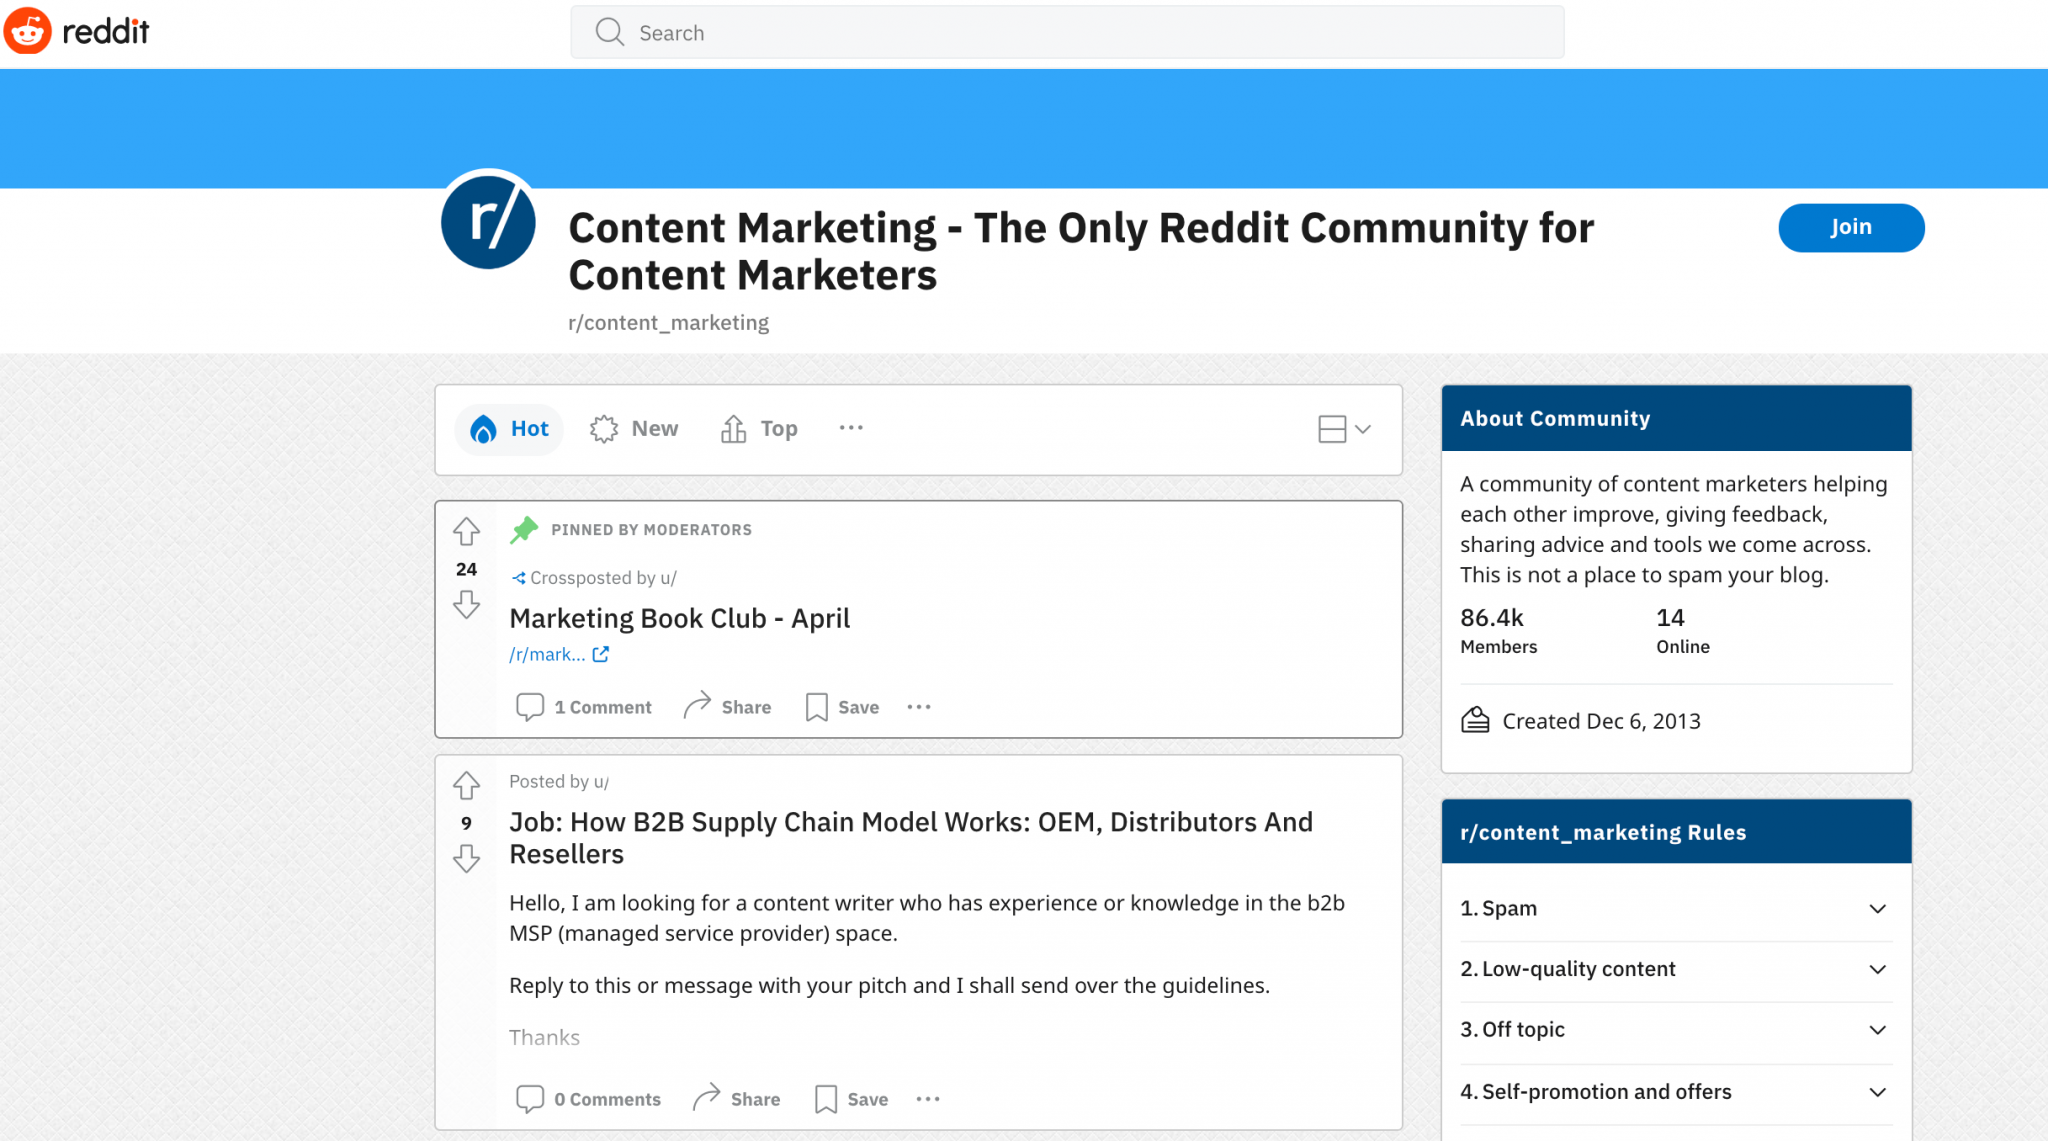Image resolution: width=2048 pixels, height=1141 pixels.
Task: Open more options on the pinned post
Action: tap(918, 706)
